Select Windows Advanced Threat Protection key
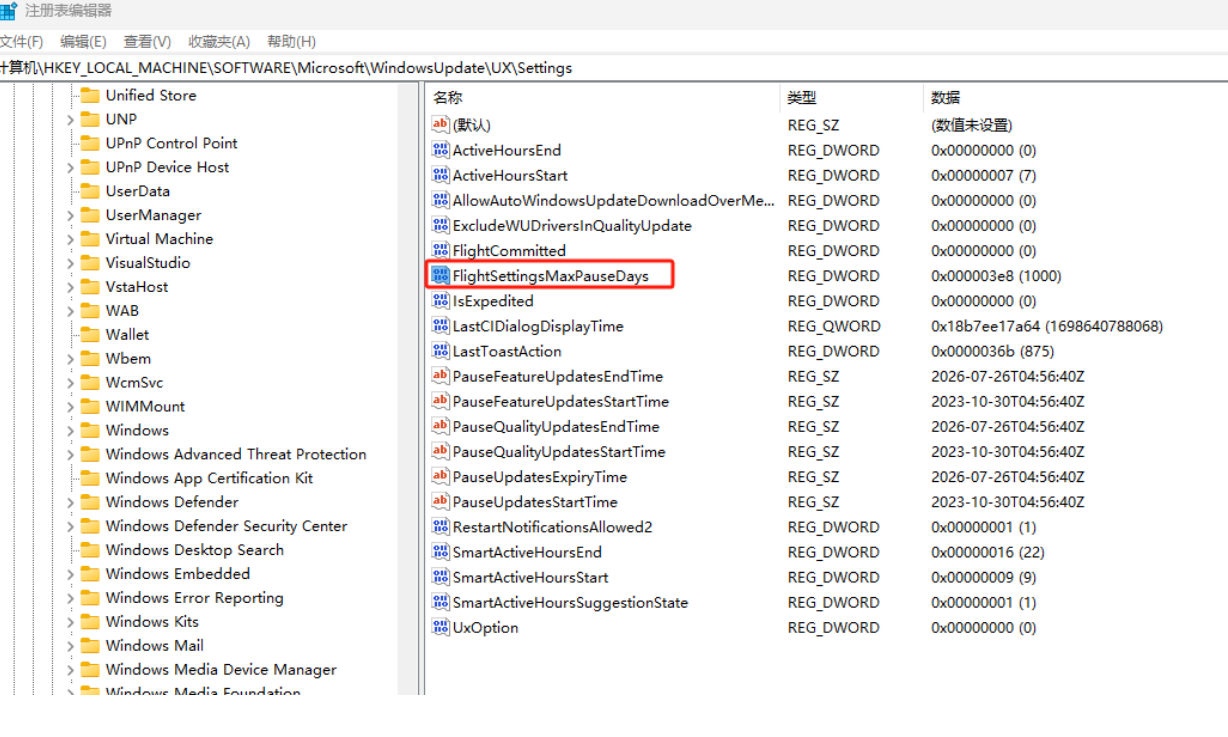 point(236,454)
